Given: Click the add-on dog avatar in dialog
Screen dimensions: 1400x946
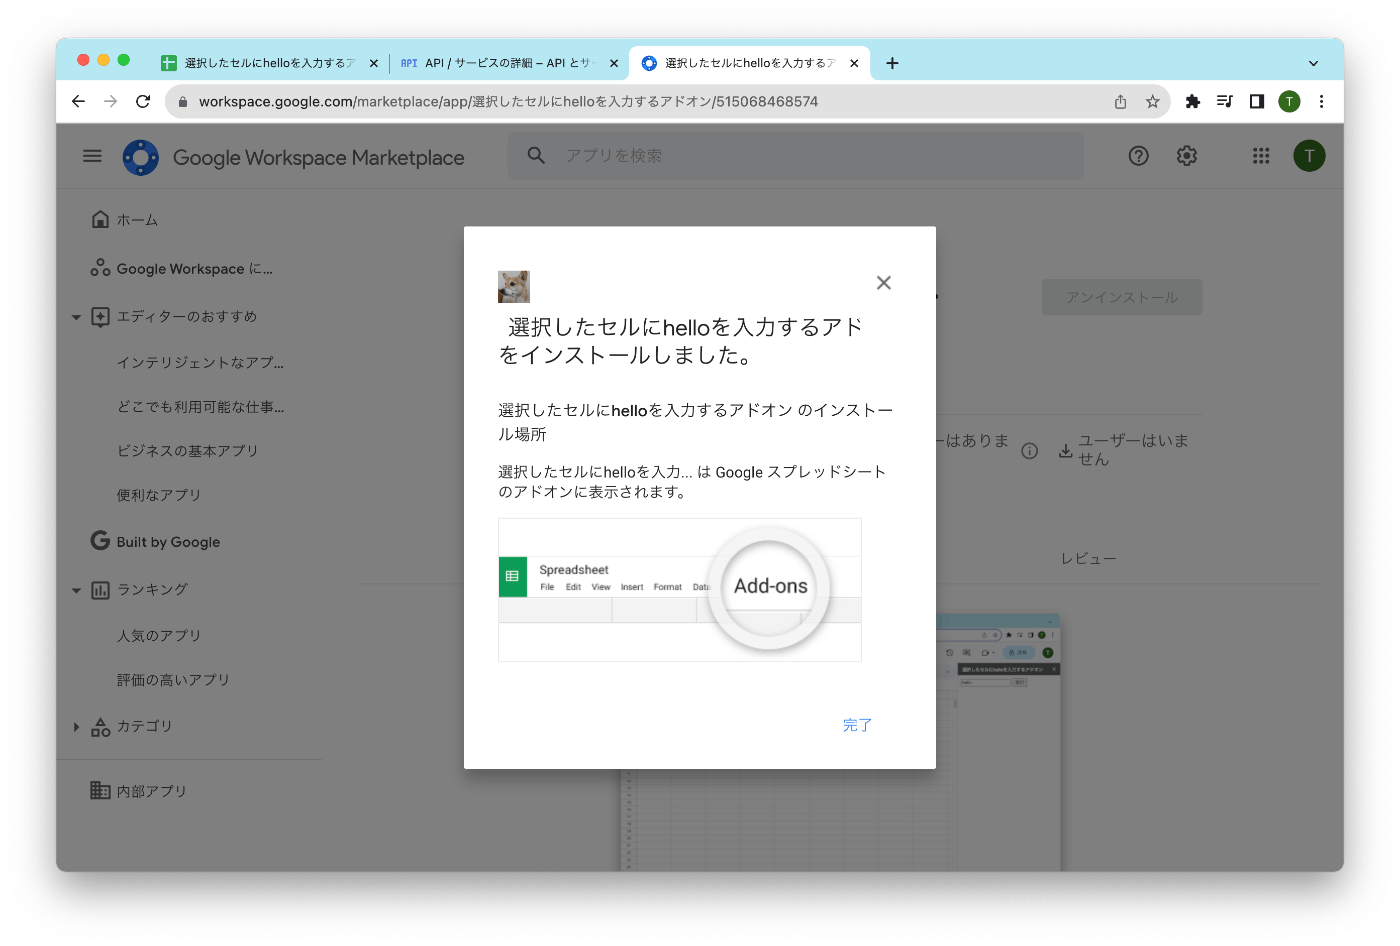Looking at the screenshot, I should pyautogui.click(x=514, y=287).
